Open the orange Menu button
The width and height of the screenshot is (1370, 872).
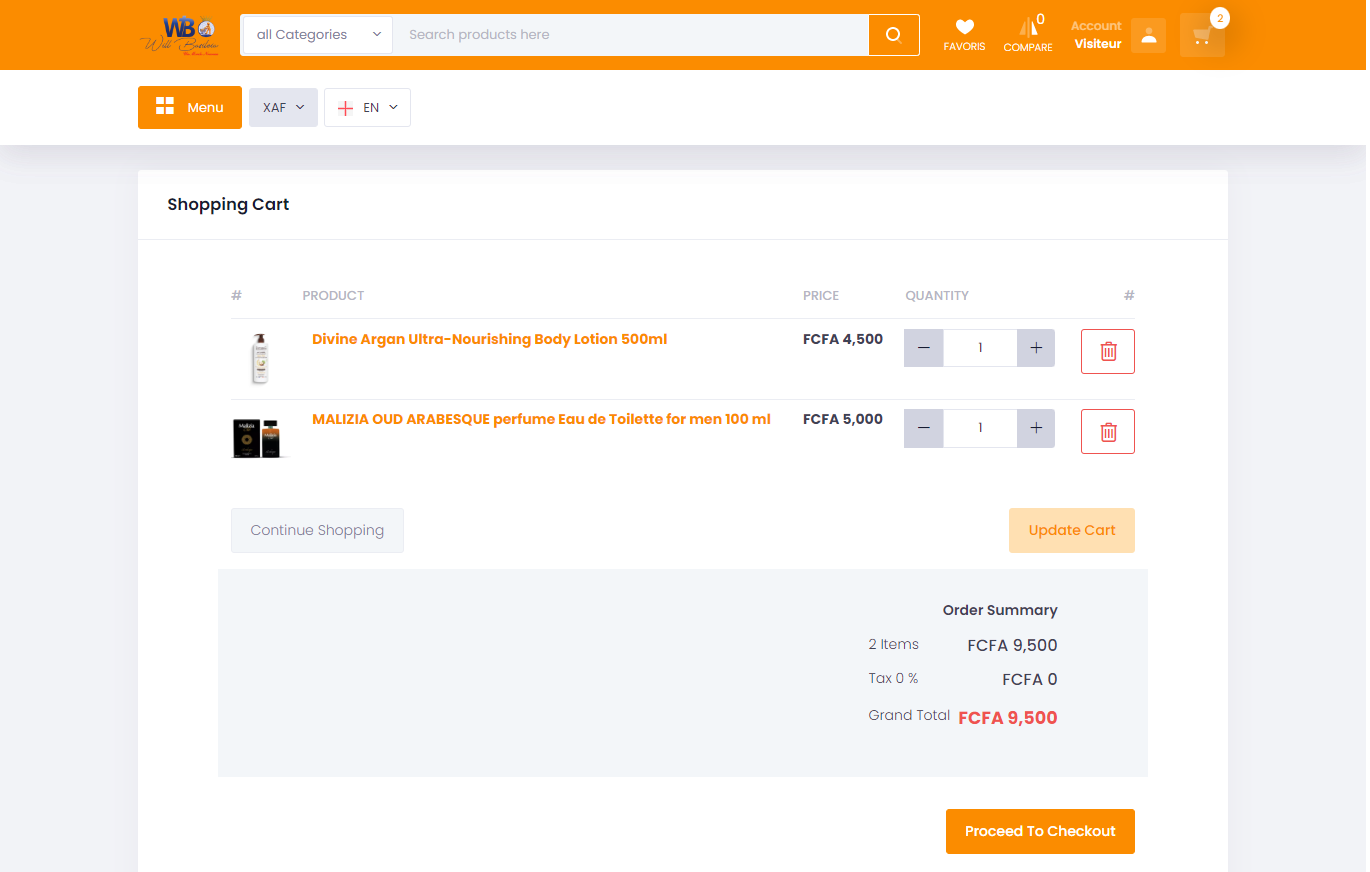tap(190, 108)
